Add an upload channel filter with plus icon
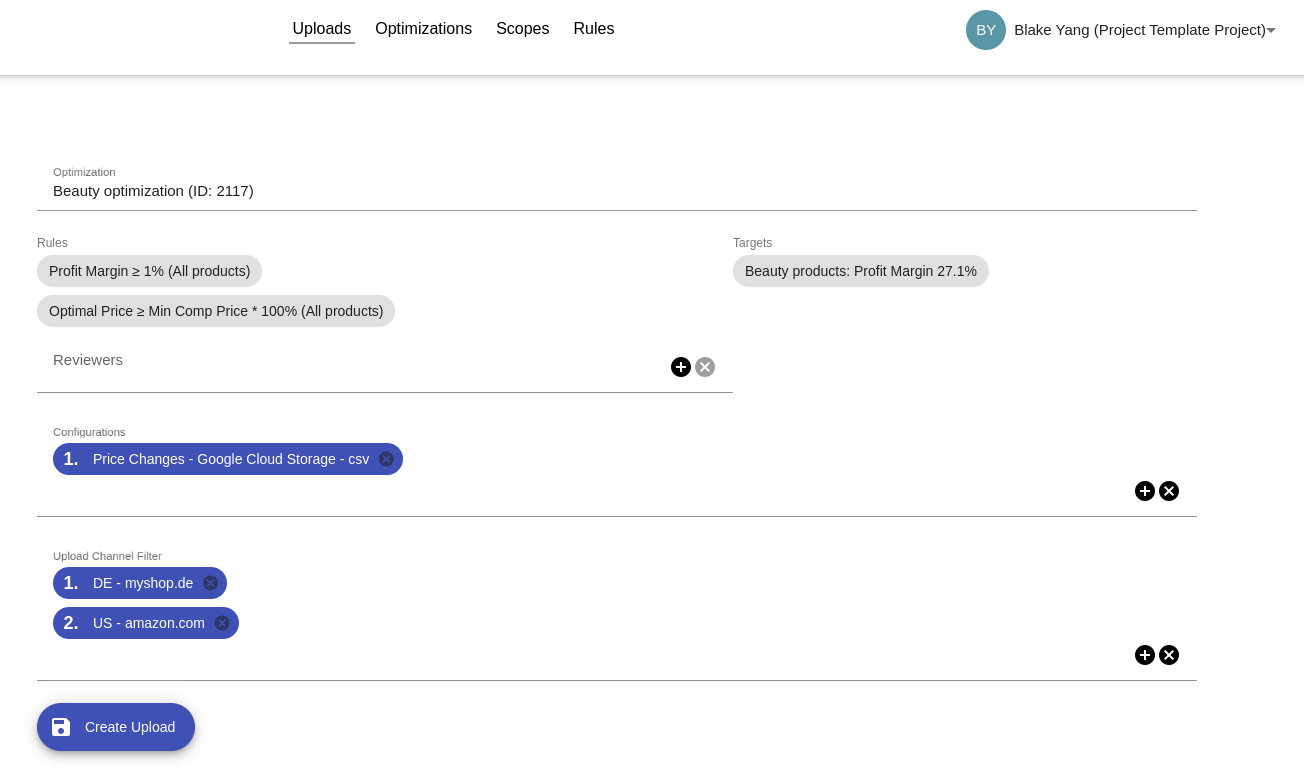Viewport: 1304px width, 773px height. pos(1145,655)
